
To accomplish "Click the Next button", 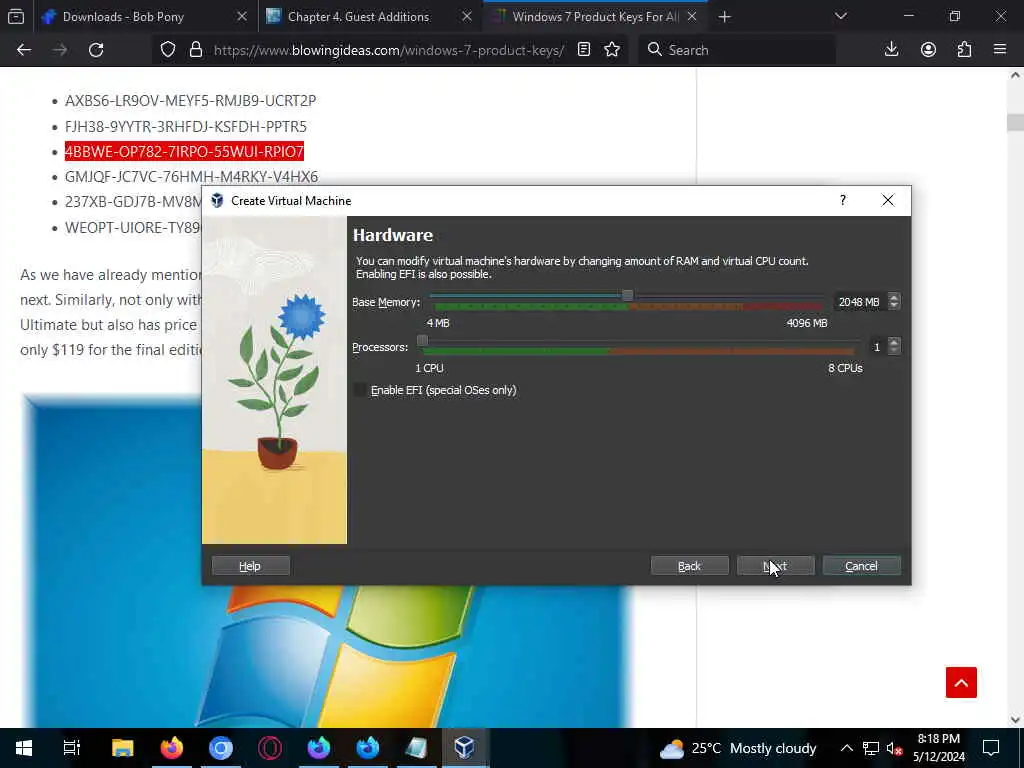I will click(x=775, y=566).
